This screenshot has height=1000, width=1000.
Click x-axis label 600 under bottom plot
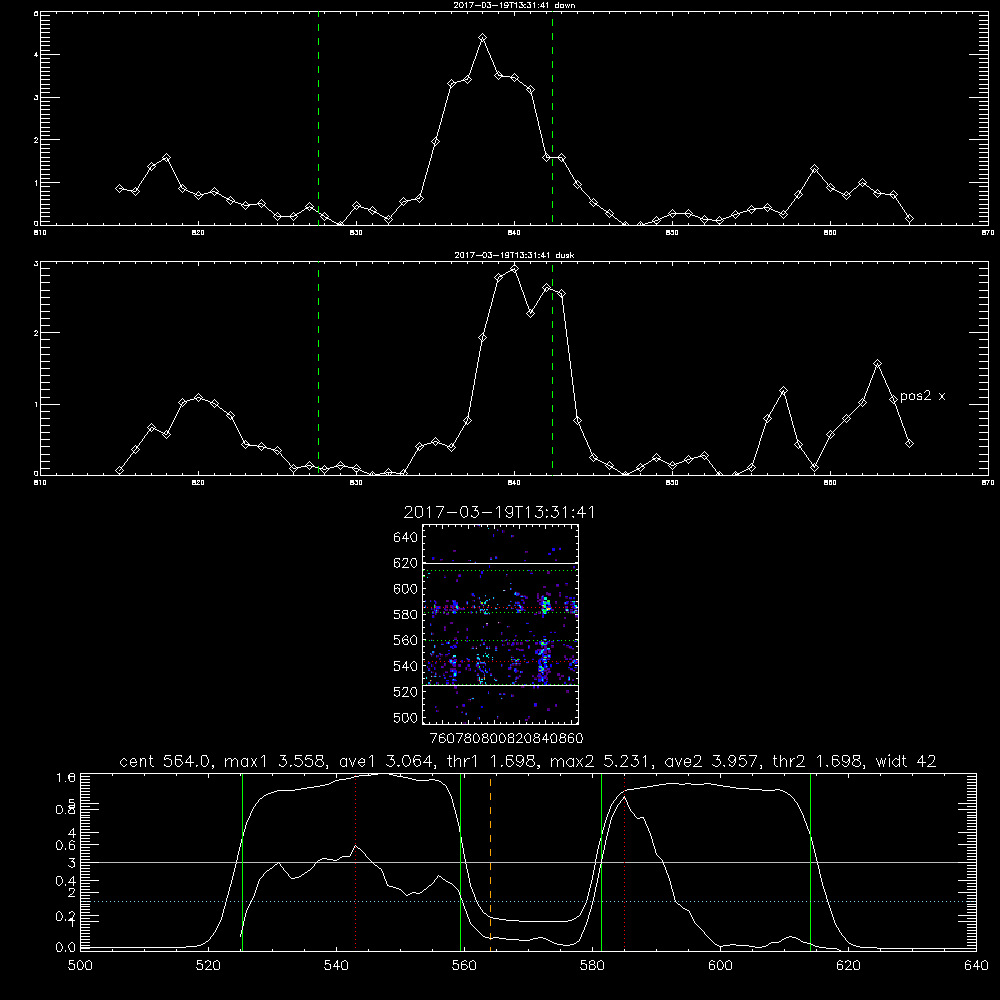click(721, 966)
